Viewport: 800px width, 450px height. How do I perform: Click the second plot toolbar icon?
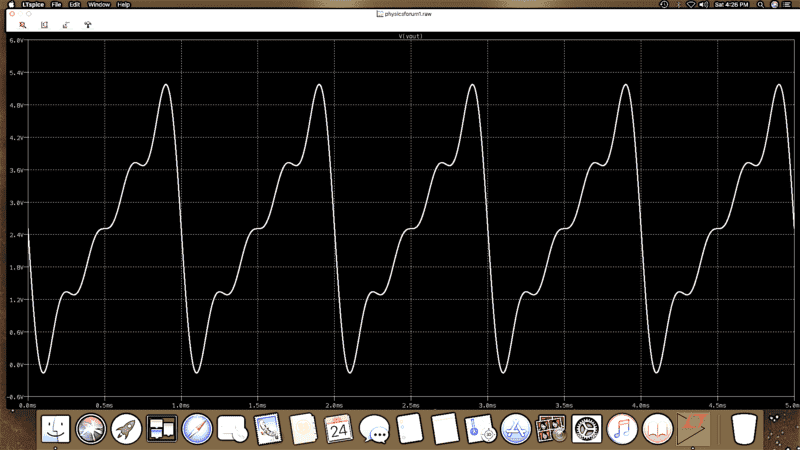[44, 24]
